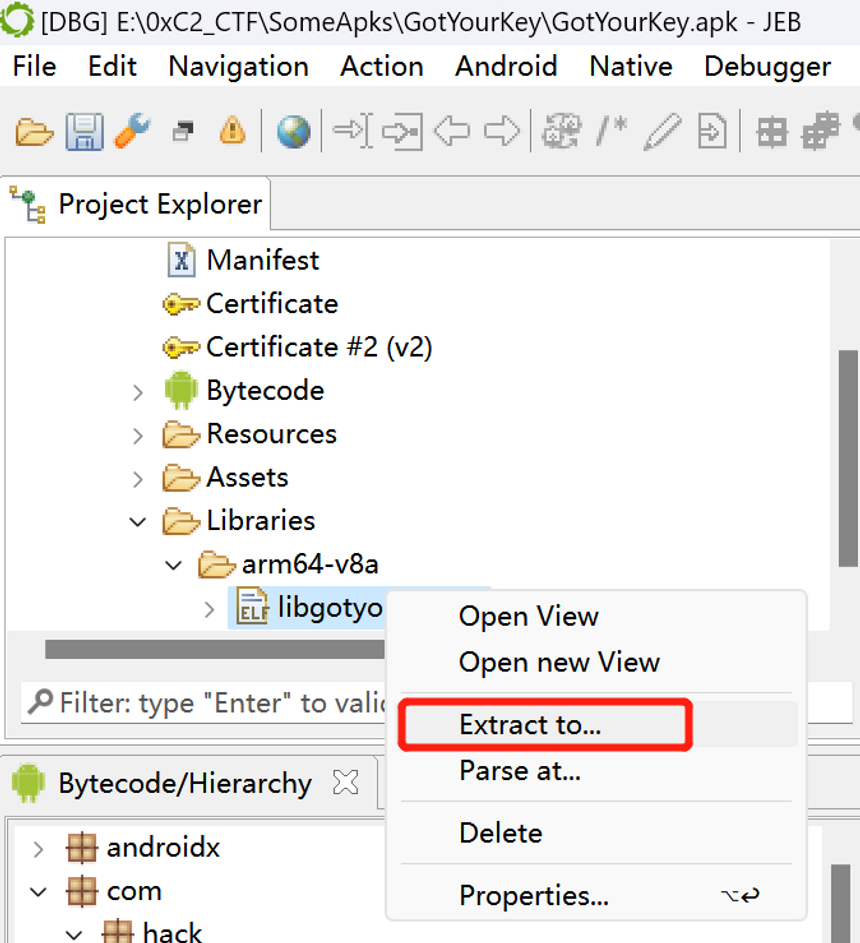
Task: Select the pencil rename icon
Action: [662, 130]
